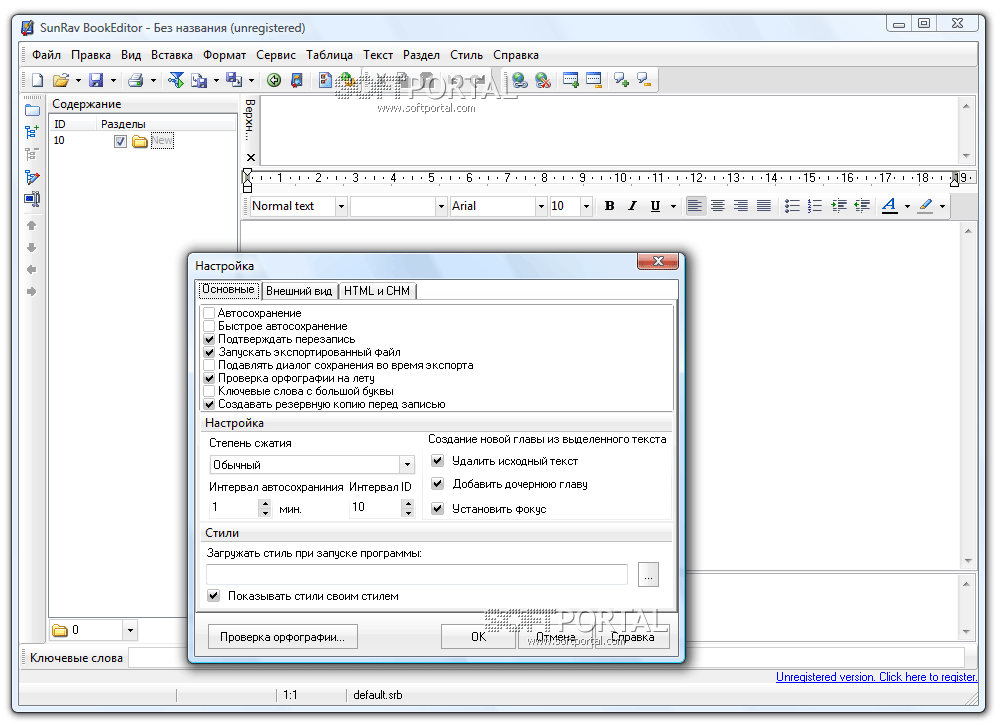Screen dimensions: 995x726
Task: Center the paragraph text
Action: coord(718,206)
